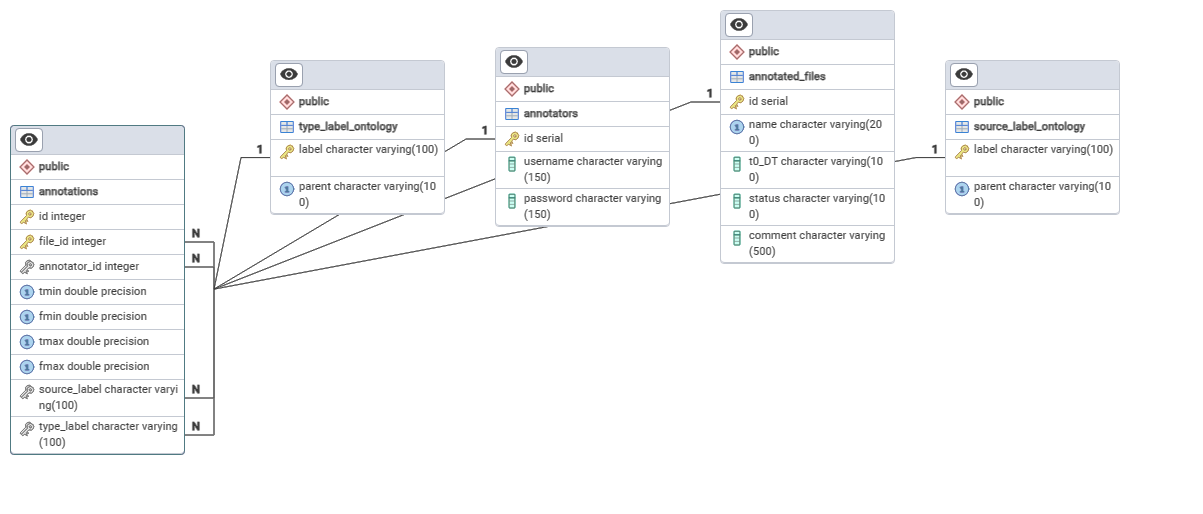Click foreign key icon for type_label column
The height and width of the screenshot is (514, 1203).
27,429
